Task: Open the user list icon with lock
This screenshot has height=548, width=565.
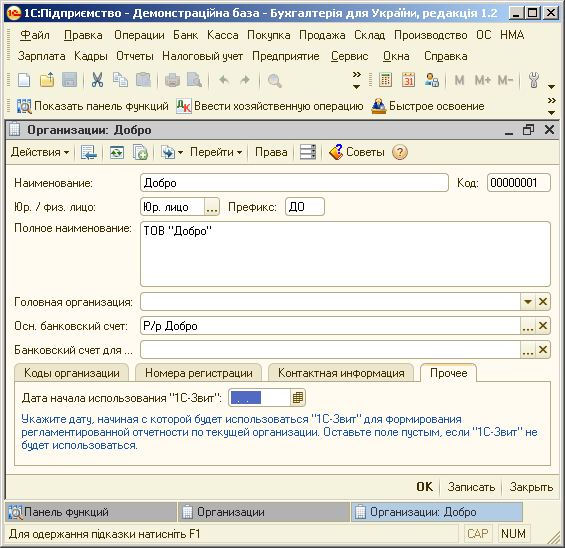Action: (432, 80)
